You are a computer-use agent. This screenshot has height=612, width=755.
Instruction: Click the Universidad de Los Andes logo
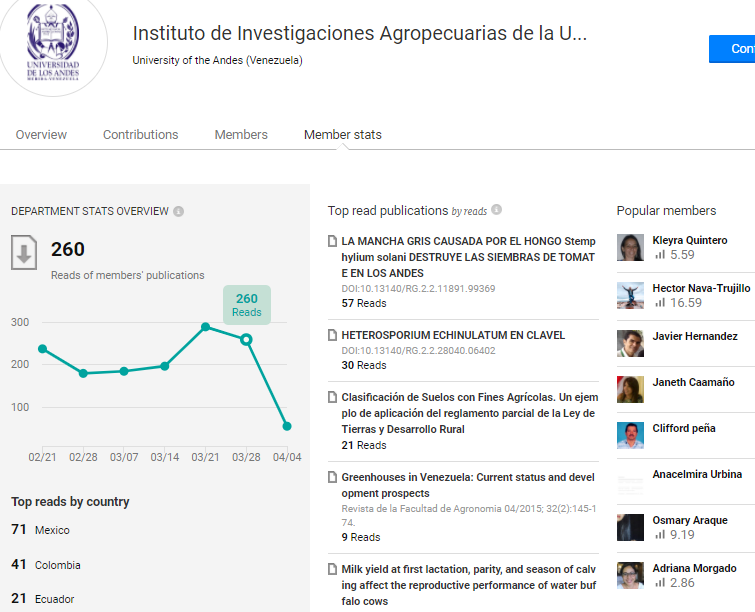[52, 42]
